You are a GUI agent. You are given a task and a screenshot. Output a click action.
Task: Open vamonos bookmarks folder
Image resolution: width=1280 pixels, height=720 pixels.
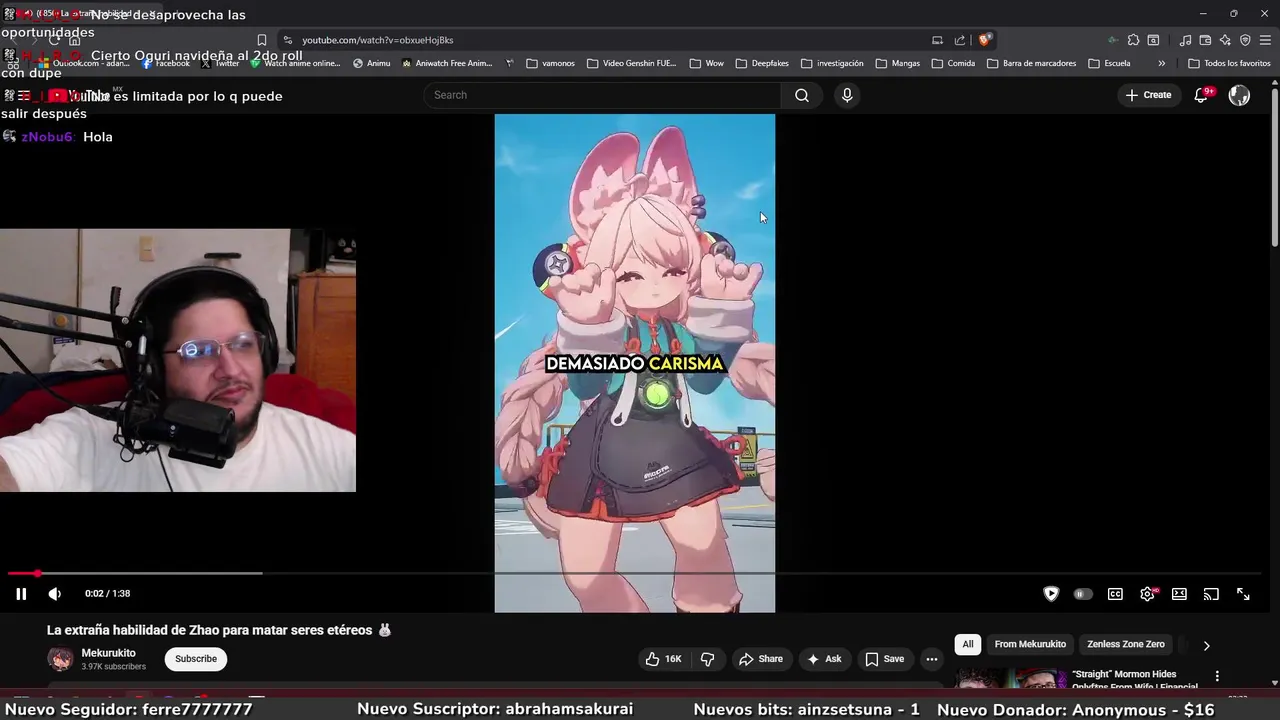550,63
